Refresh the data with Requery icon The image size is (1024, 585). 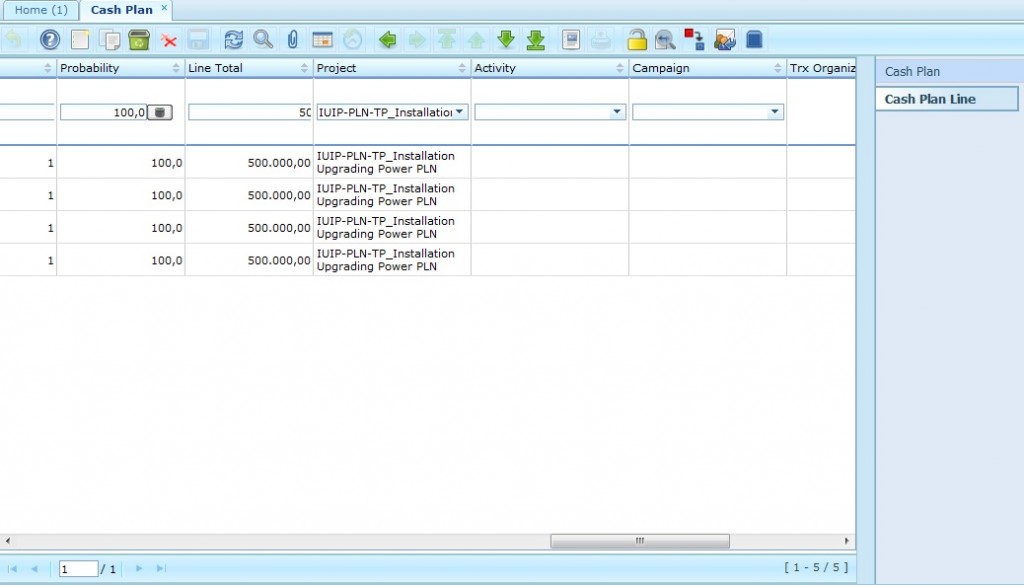[233, 40]
